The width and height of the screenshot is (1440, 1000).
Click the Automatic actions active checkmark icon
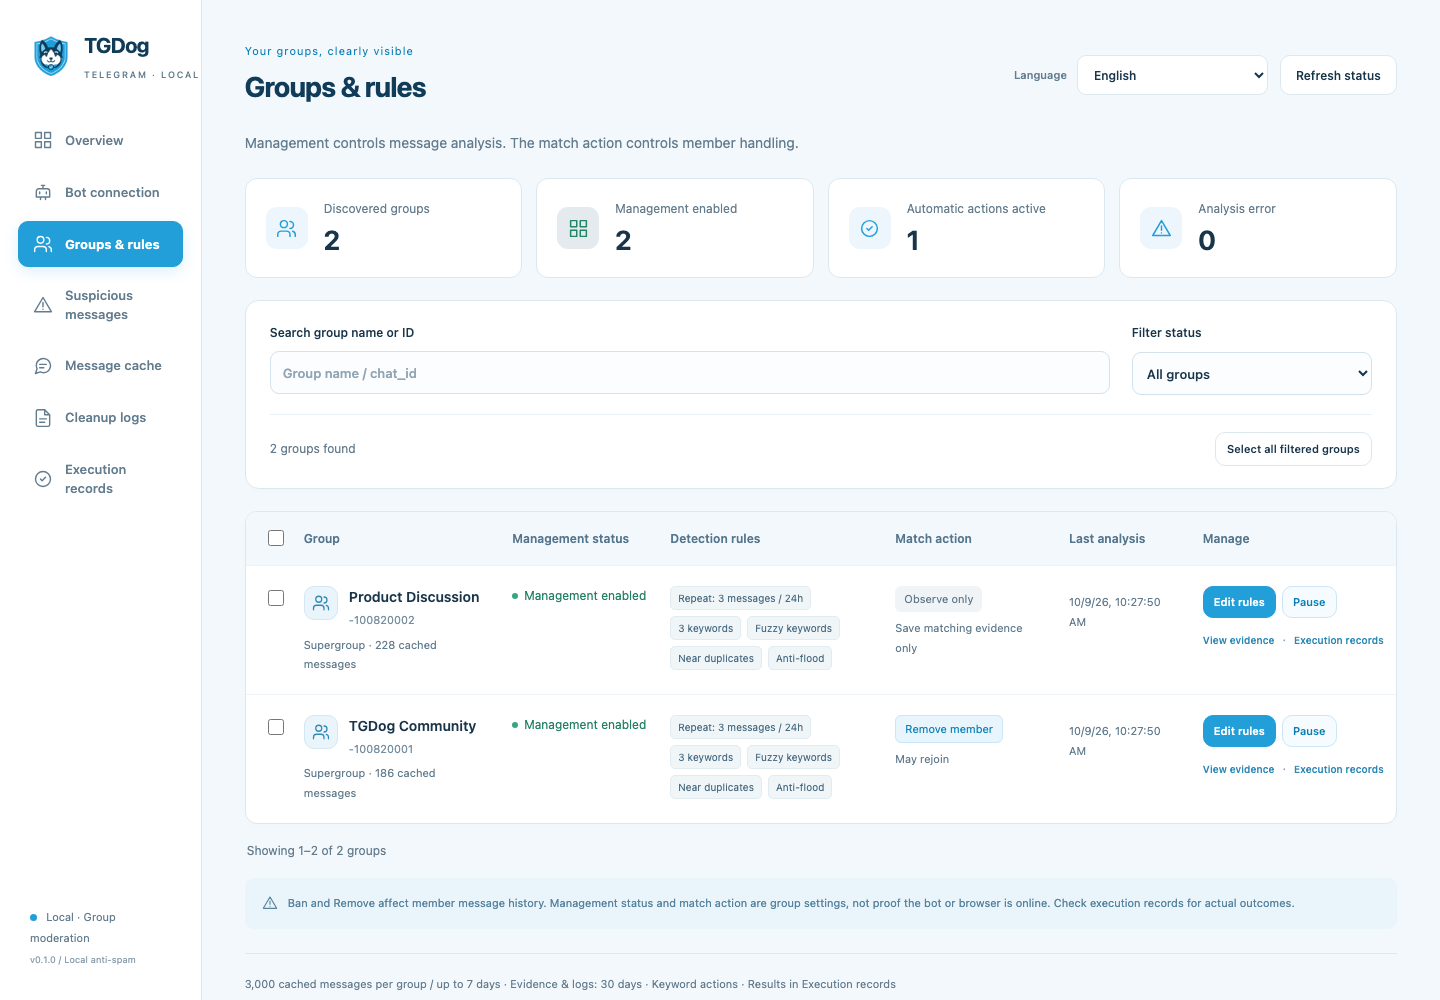870,228
